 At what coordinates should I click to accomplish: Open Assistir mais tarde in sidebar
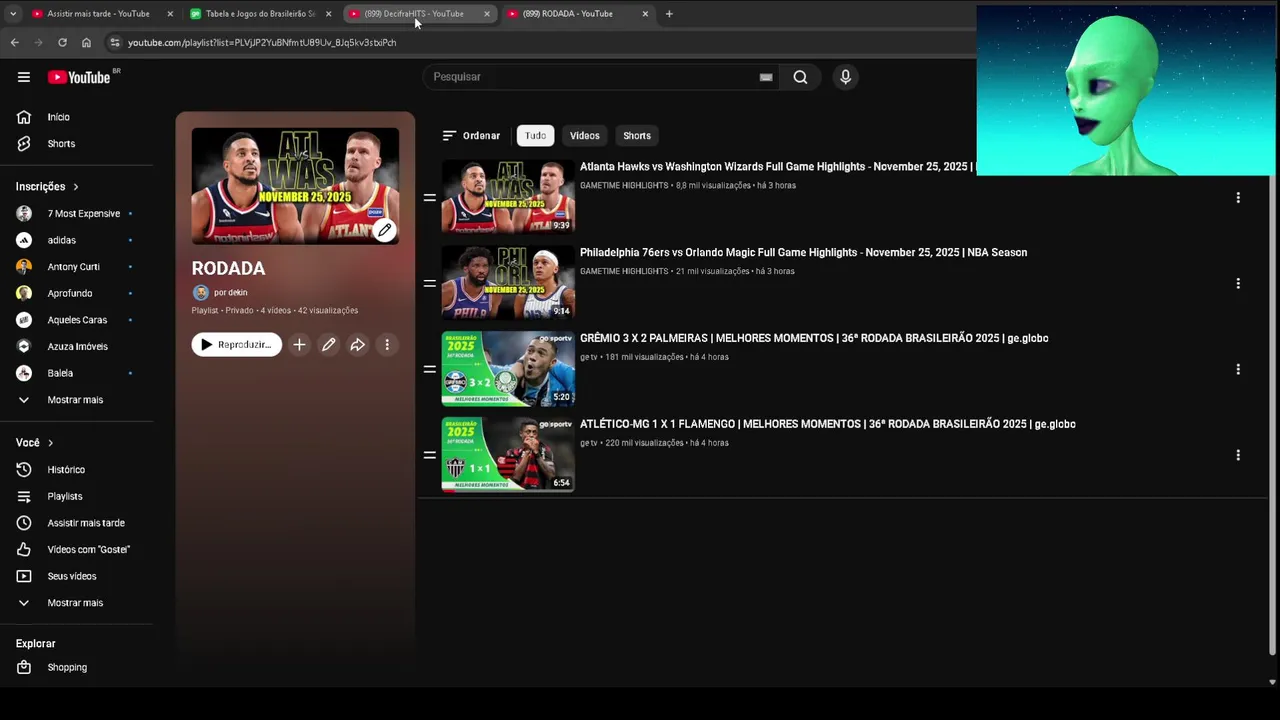86,523
